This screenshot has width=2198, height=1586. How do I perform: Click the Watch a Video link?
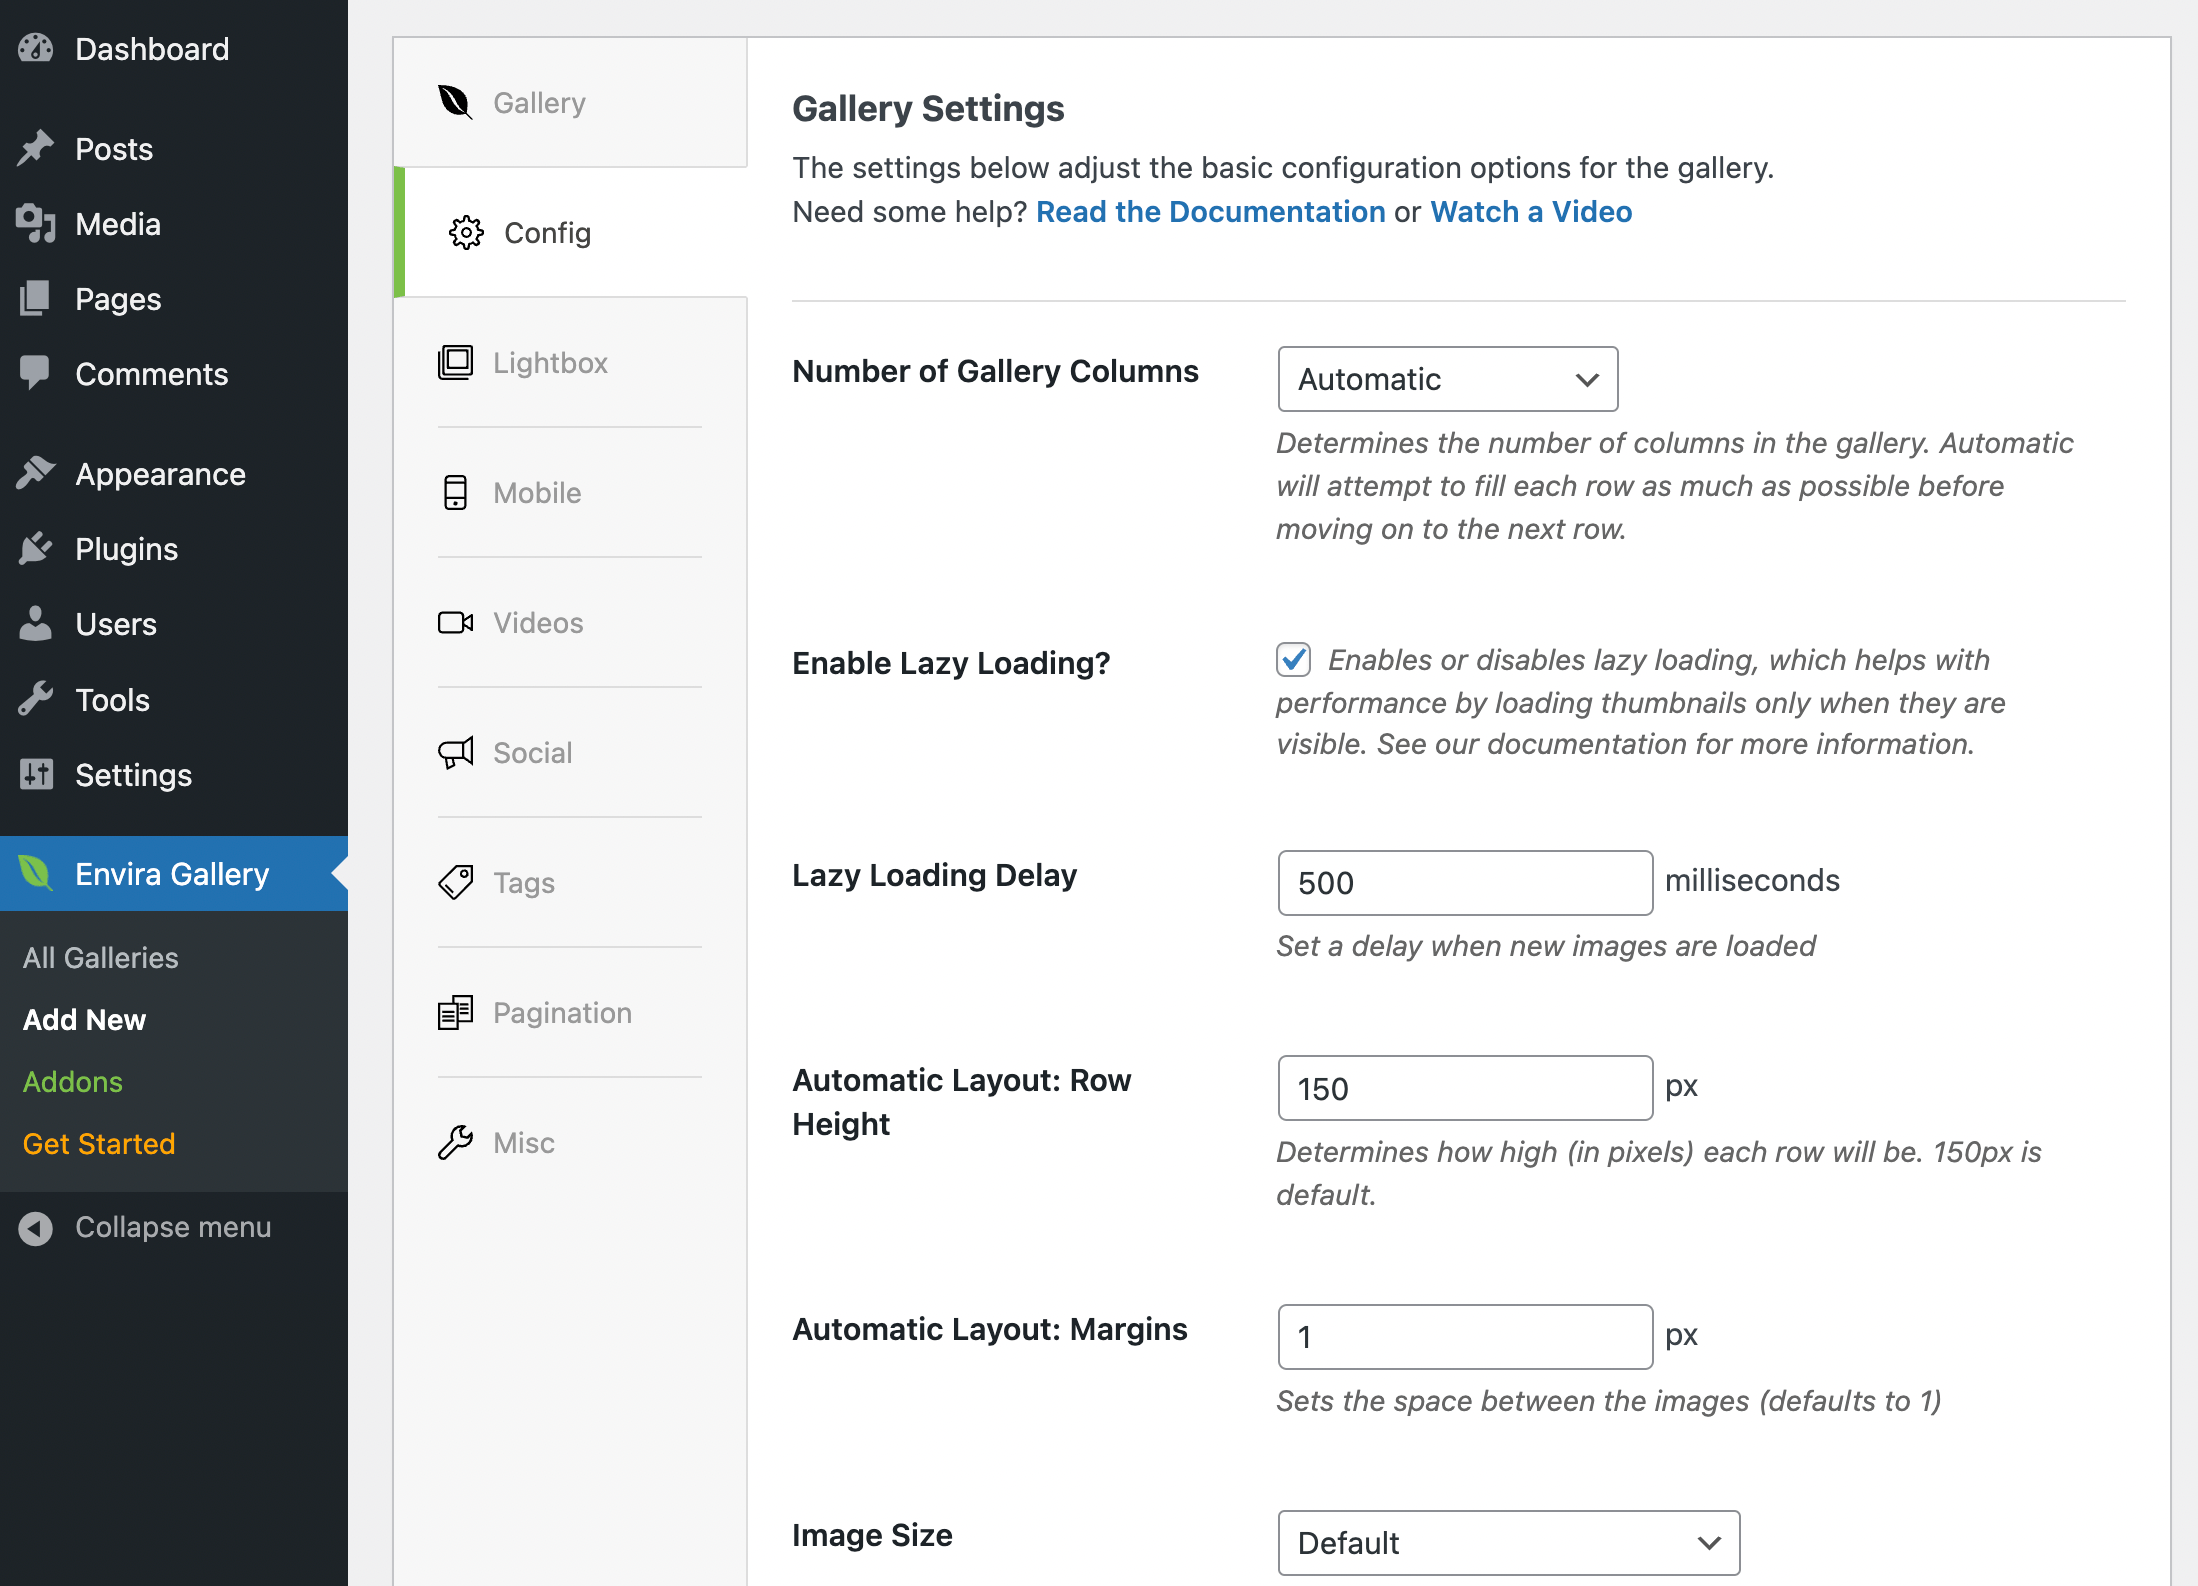click(x=1530, y=212)
